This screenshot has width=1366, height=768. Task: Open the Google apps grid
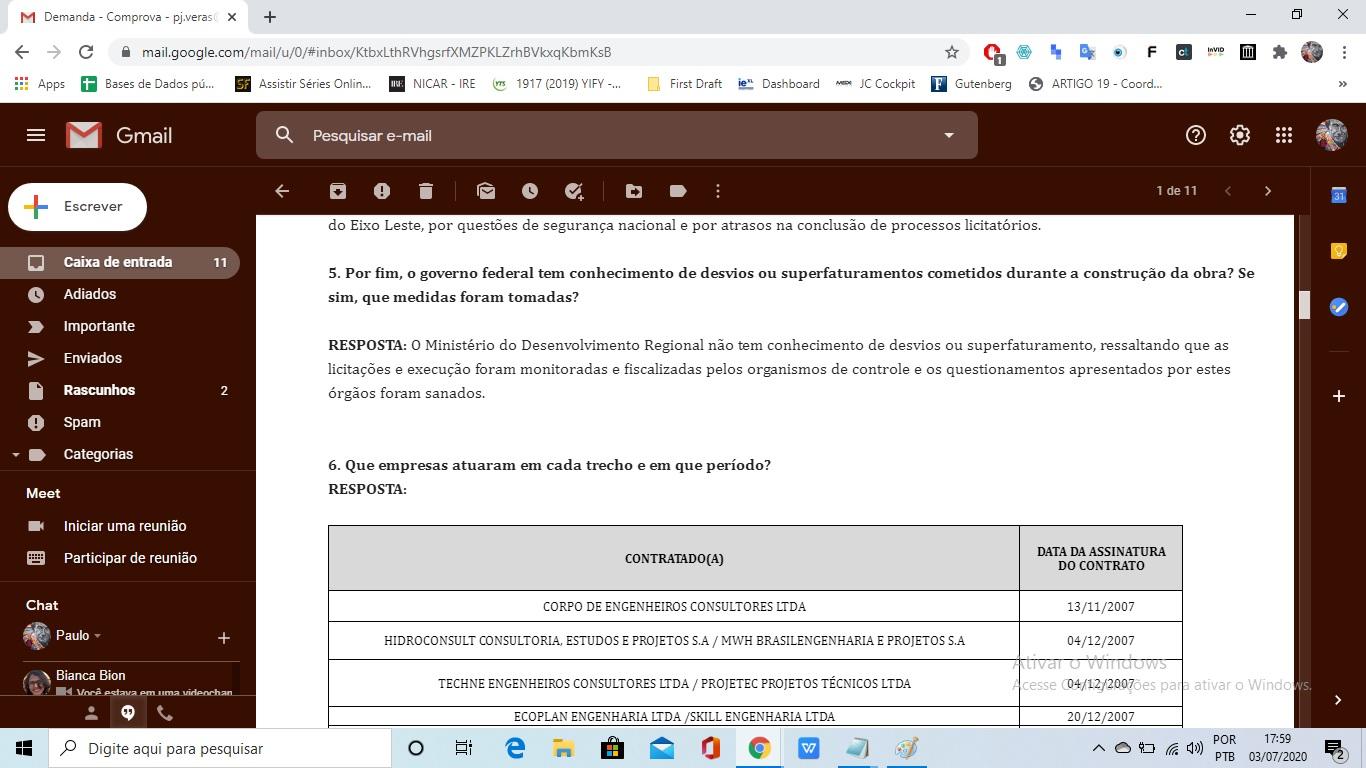pyautogui.click(x=1284, y=135)
